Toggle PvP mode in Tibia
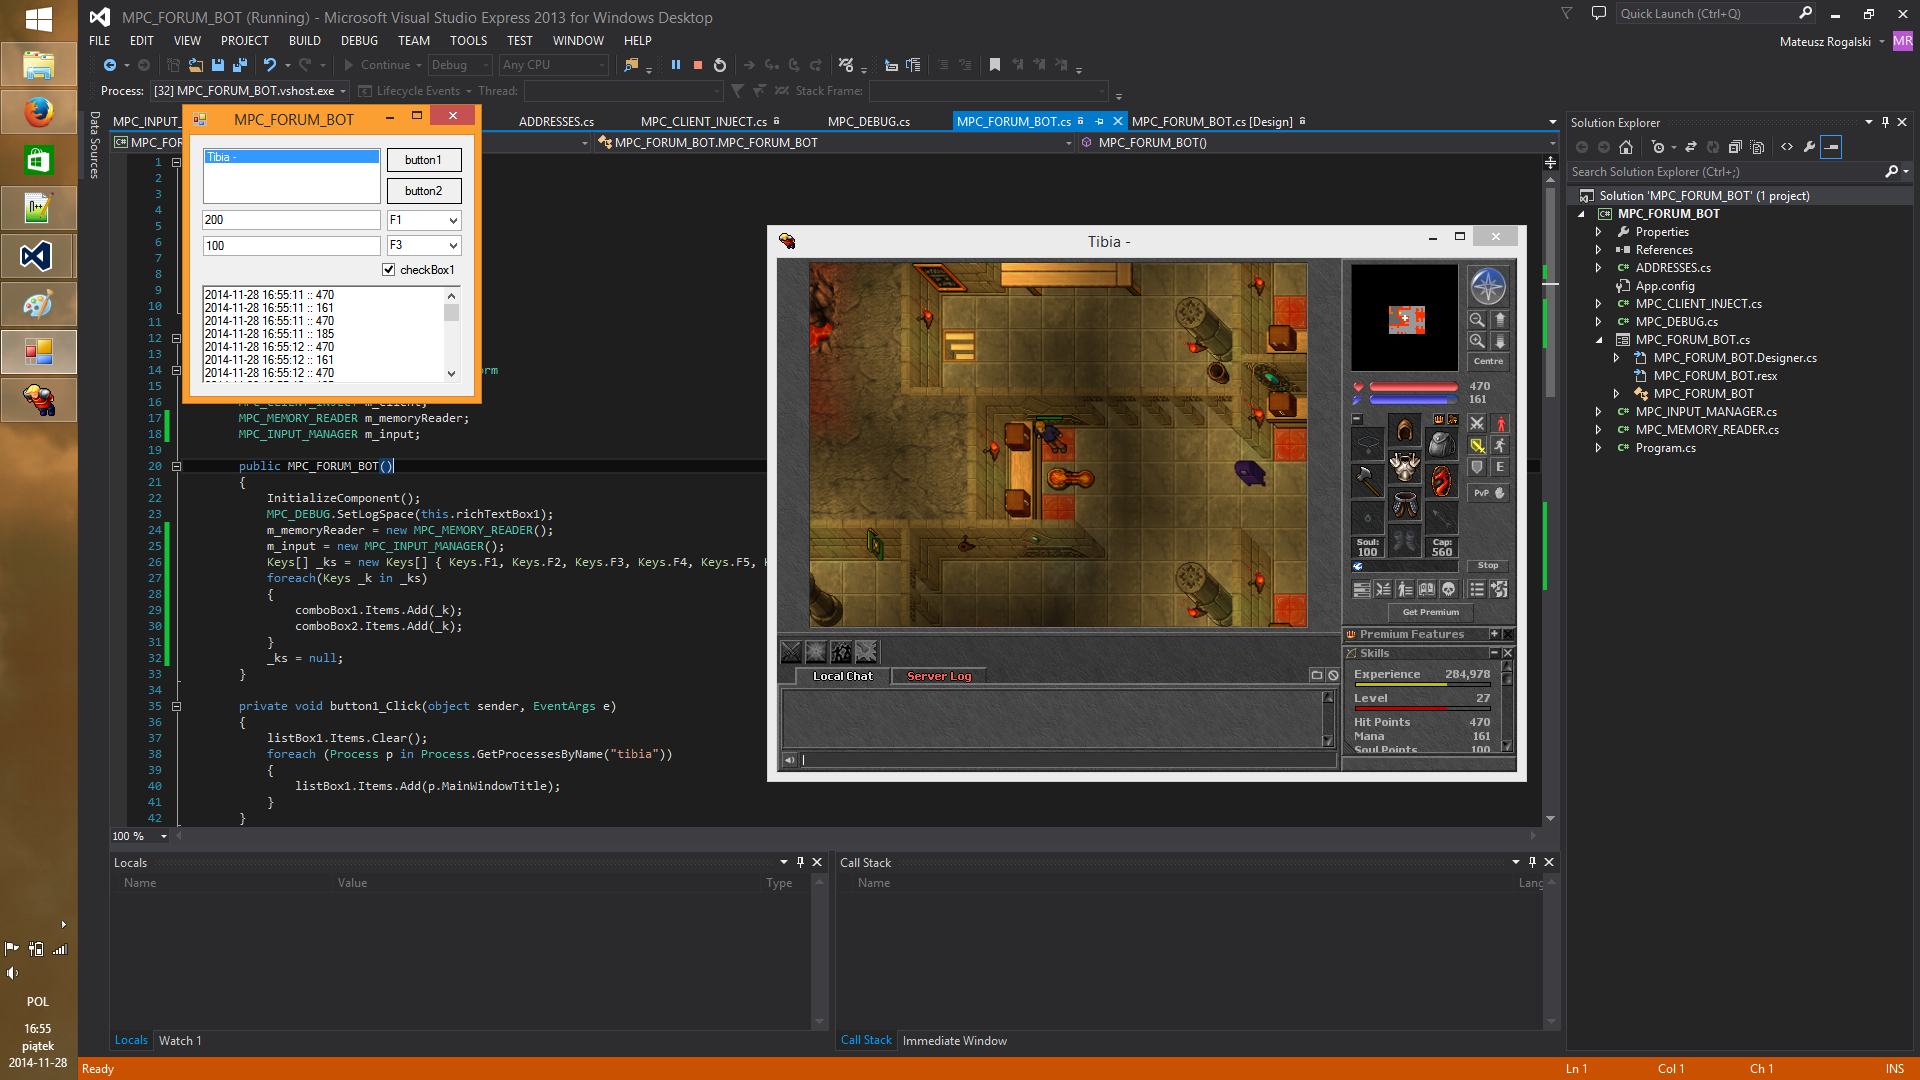The image size is (1920, 1080). click(1488, 493)
